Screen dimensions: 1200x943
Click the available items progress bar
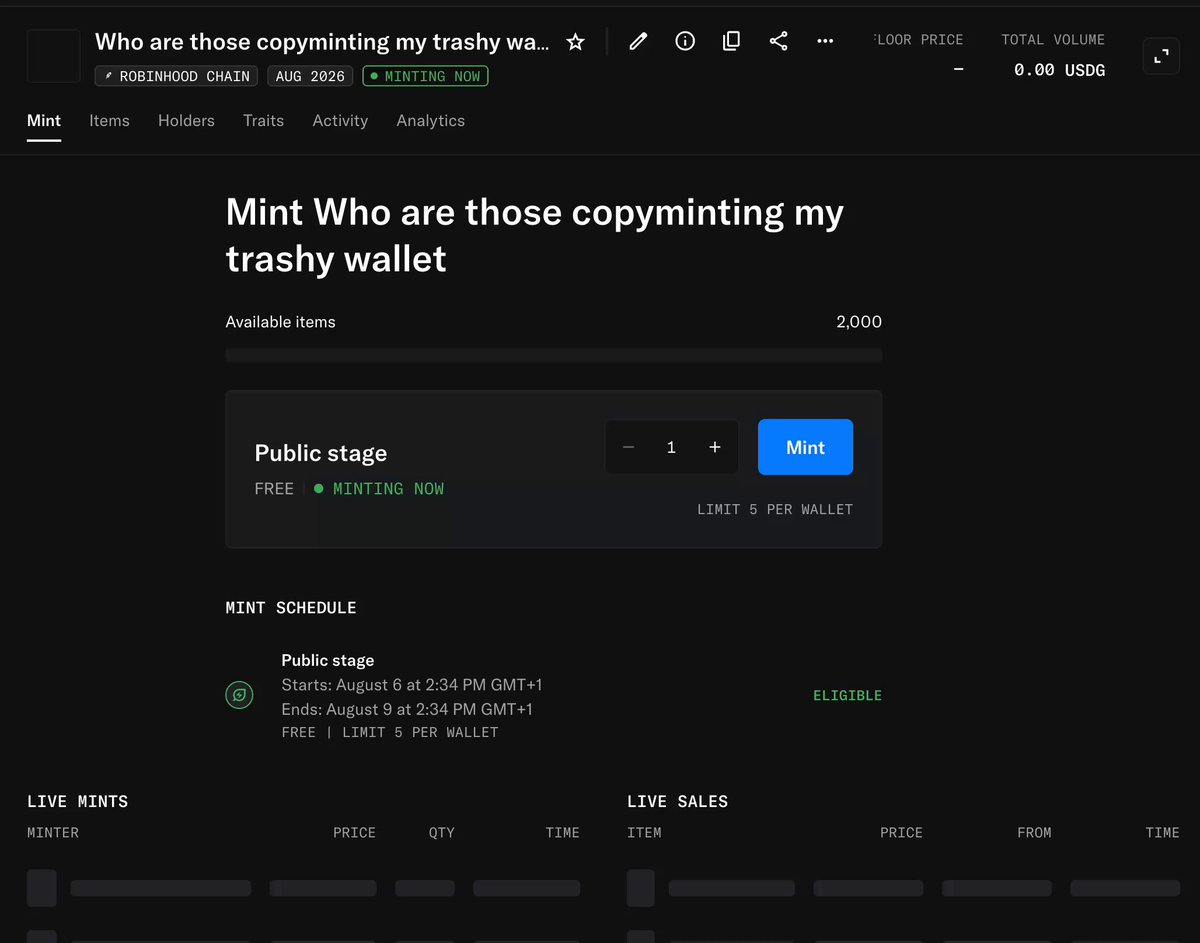(x=554, y=355)
